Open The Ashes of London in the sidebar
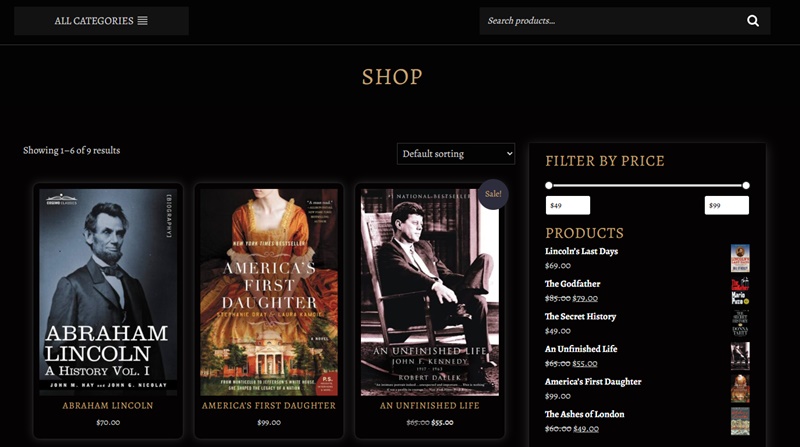Image resolution: width=800 pixels, height=447 pixels. coord(584,414)
